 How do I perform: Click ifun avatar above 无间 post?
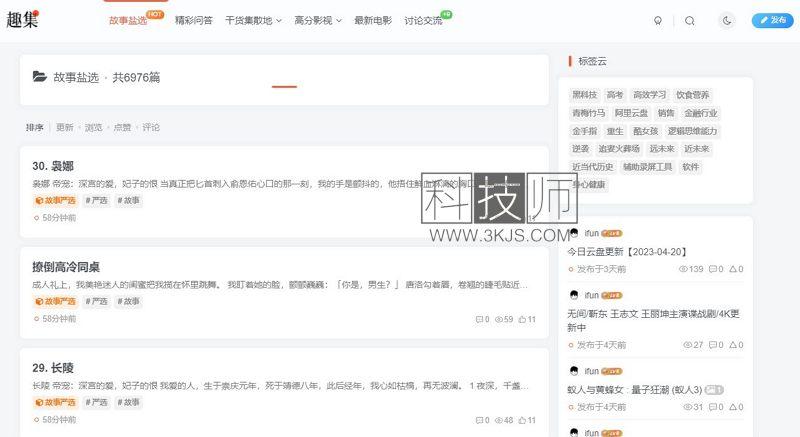pos(574,295)
